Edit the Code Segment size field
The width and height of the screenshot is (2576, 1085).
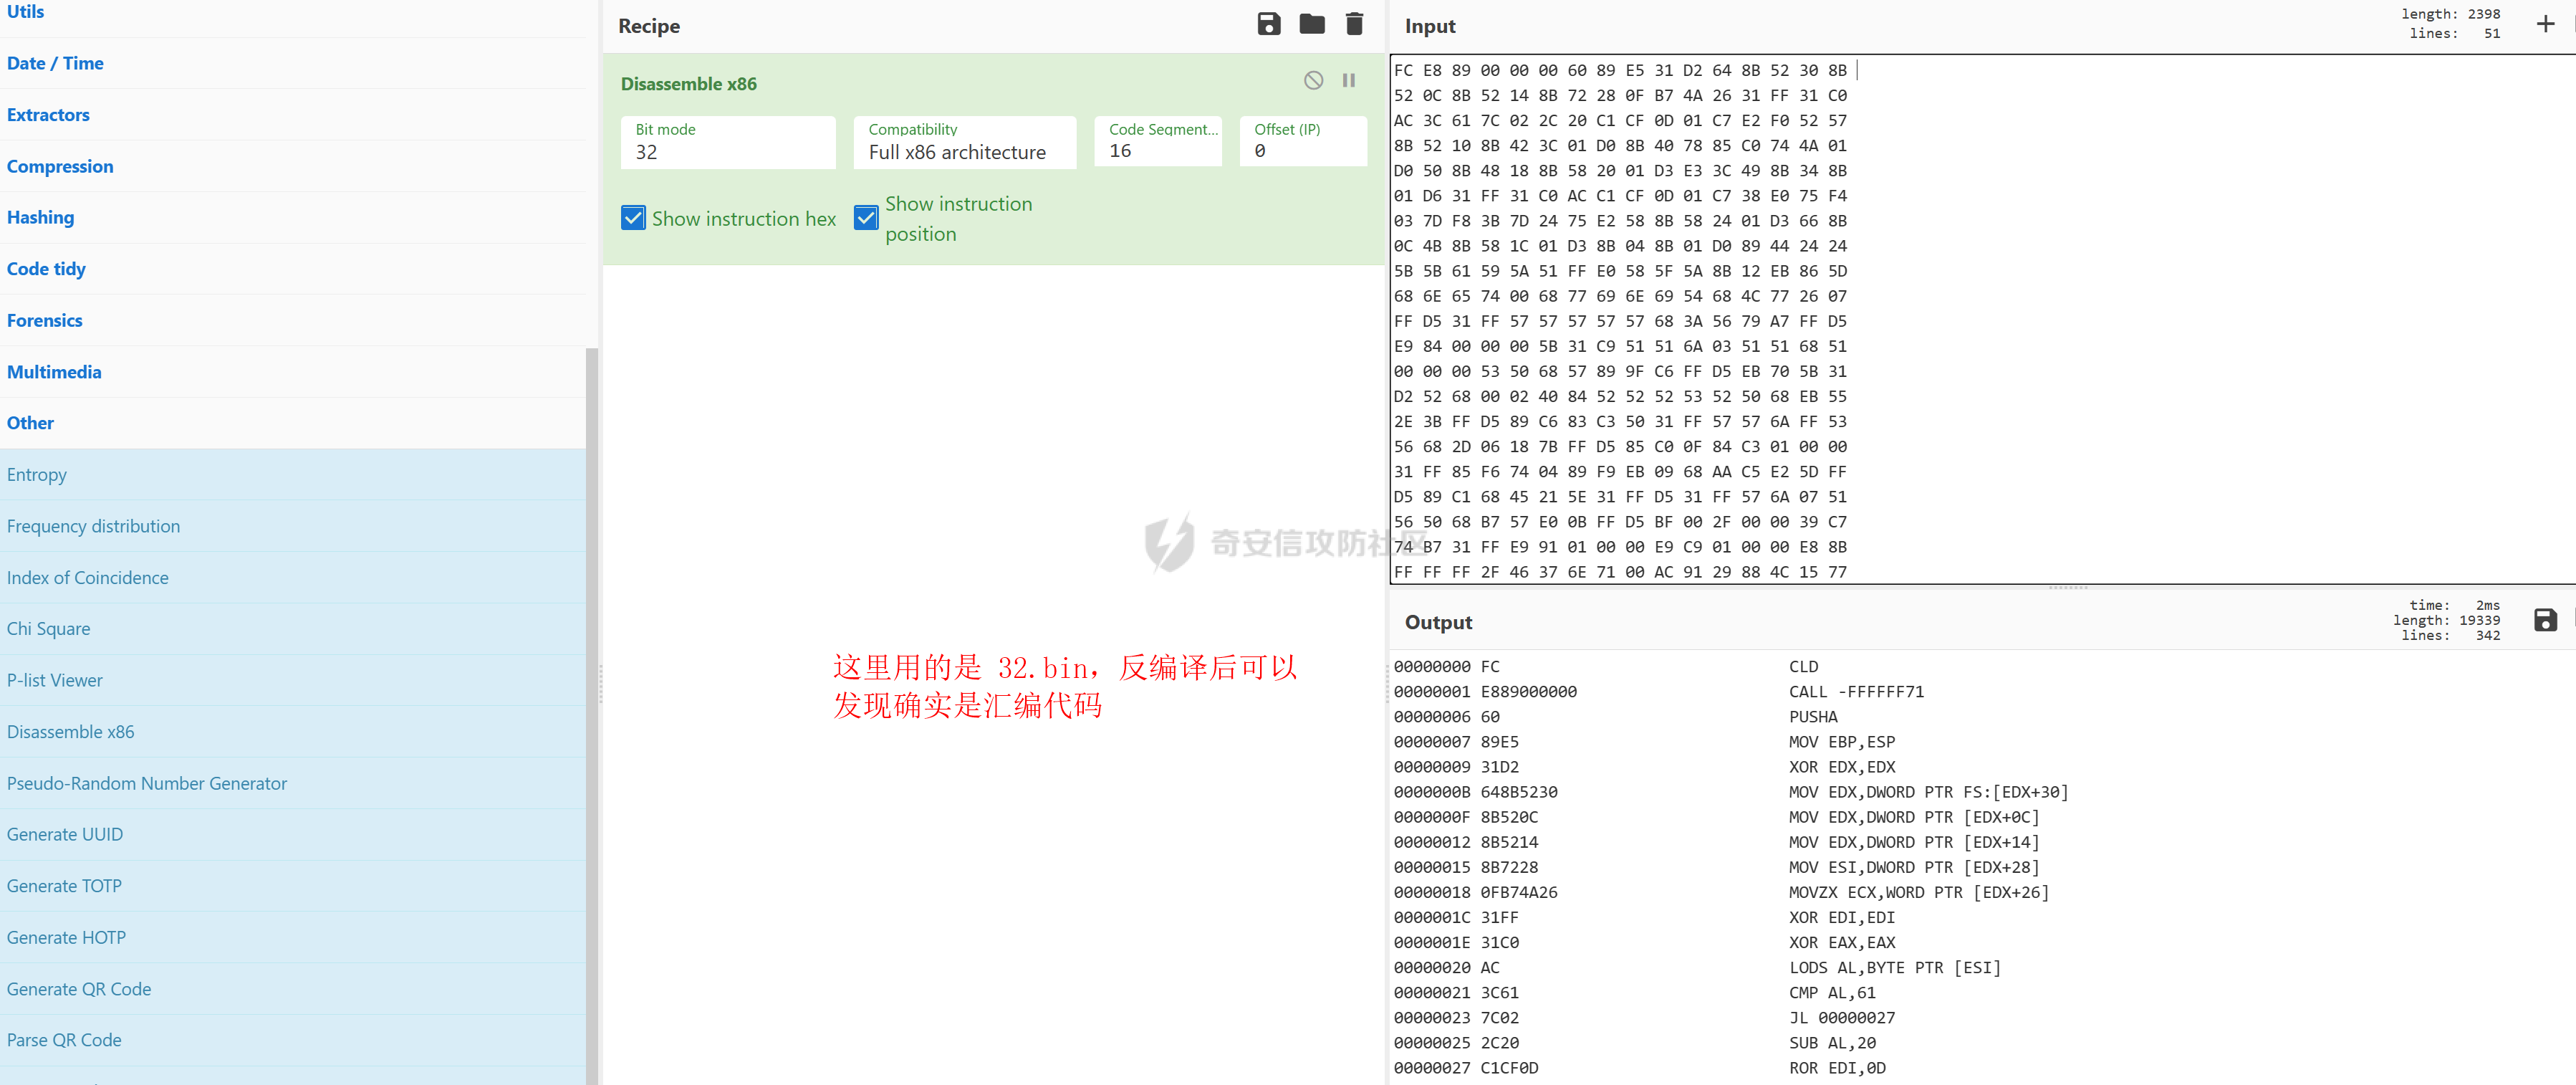point(1158,141)
